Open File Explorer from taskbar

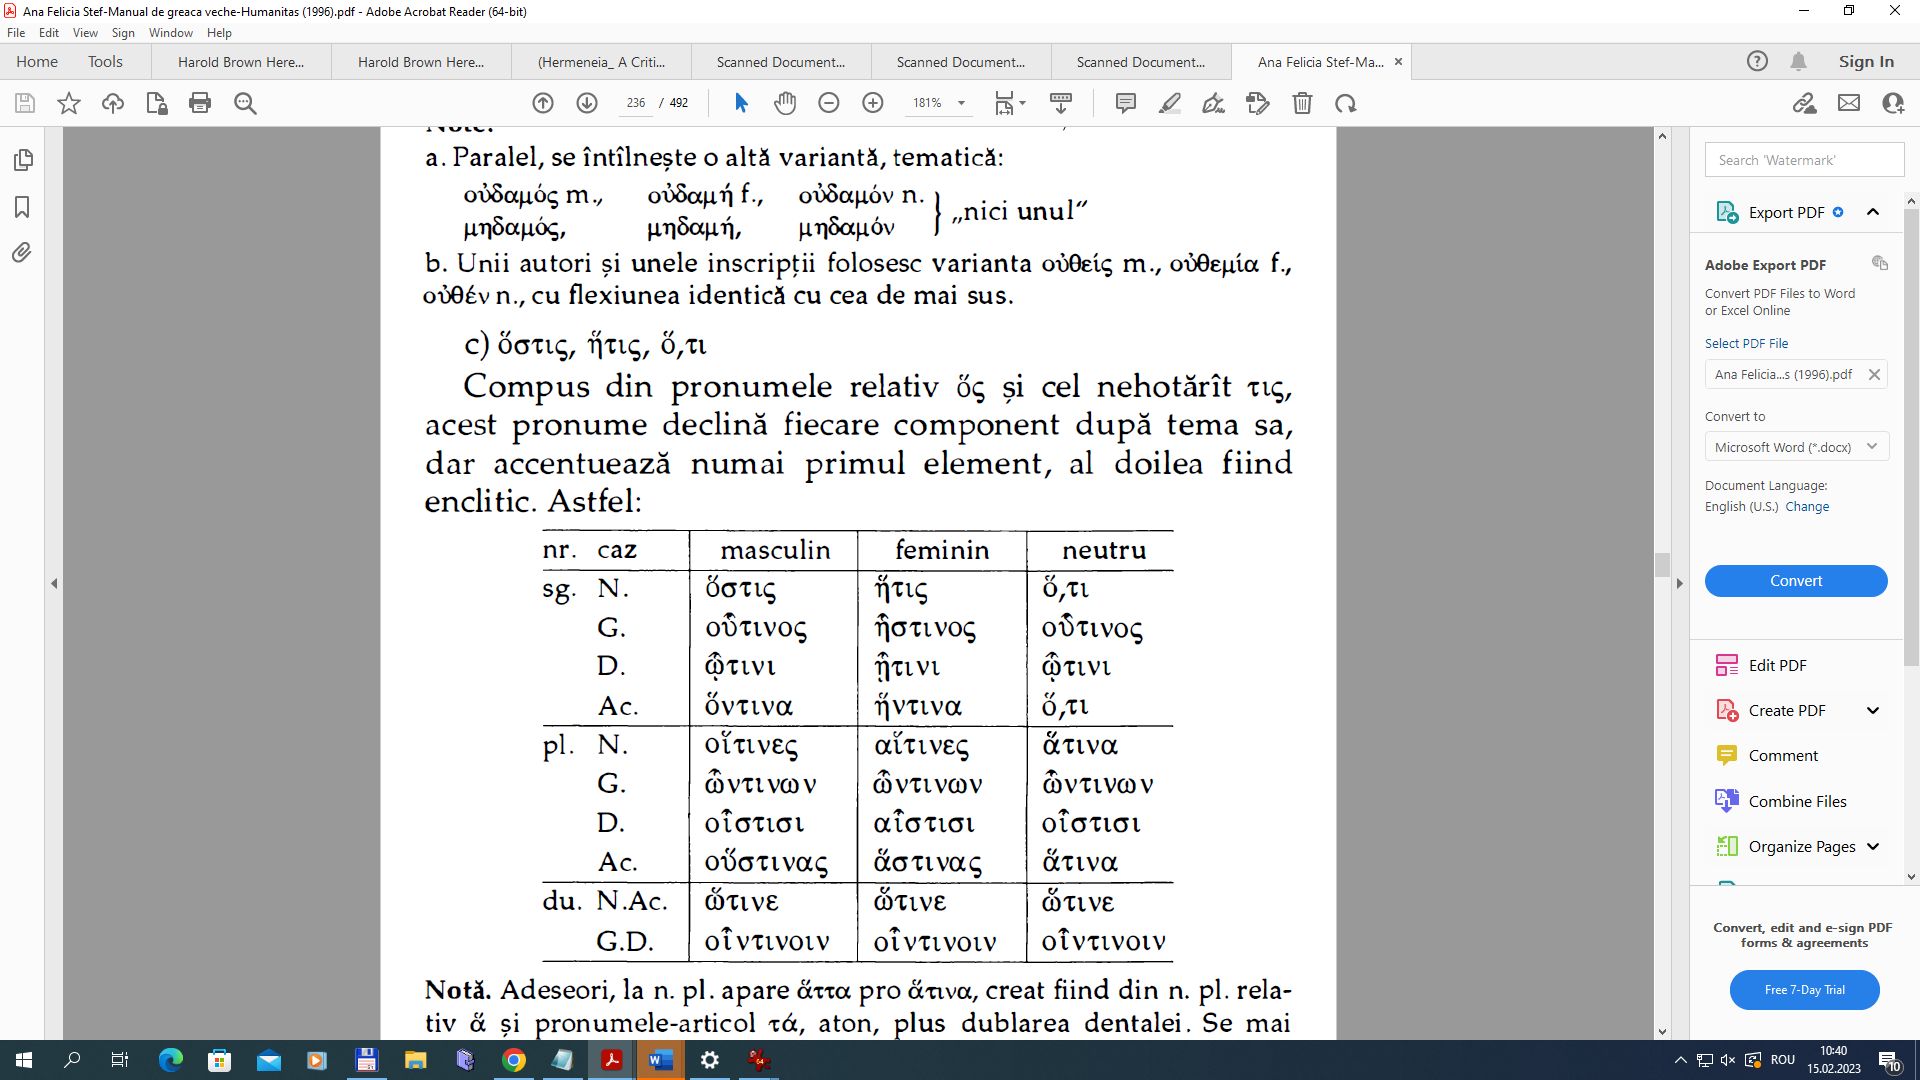415,1060
